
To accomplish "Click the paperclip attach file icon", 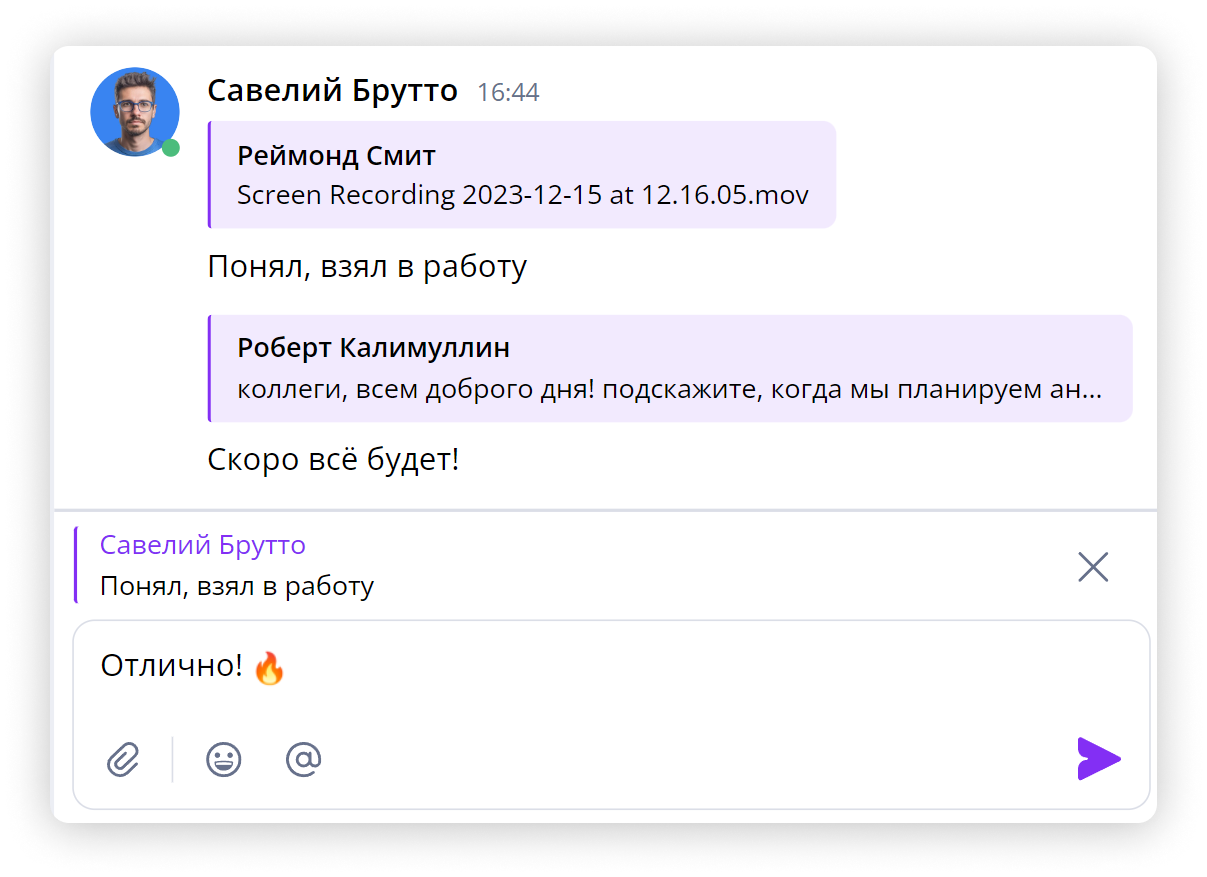I will pyautogui.click(x=123, y=760).
